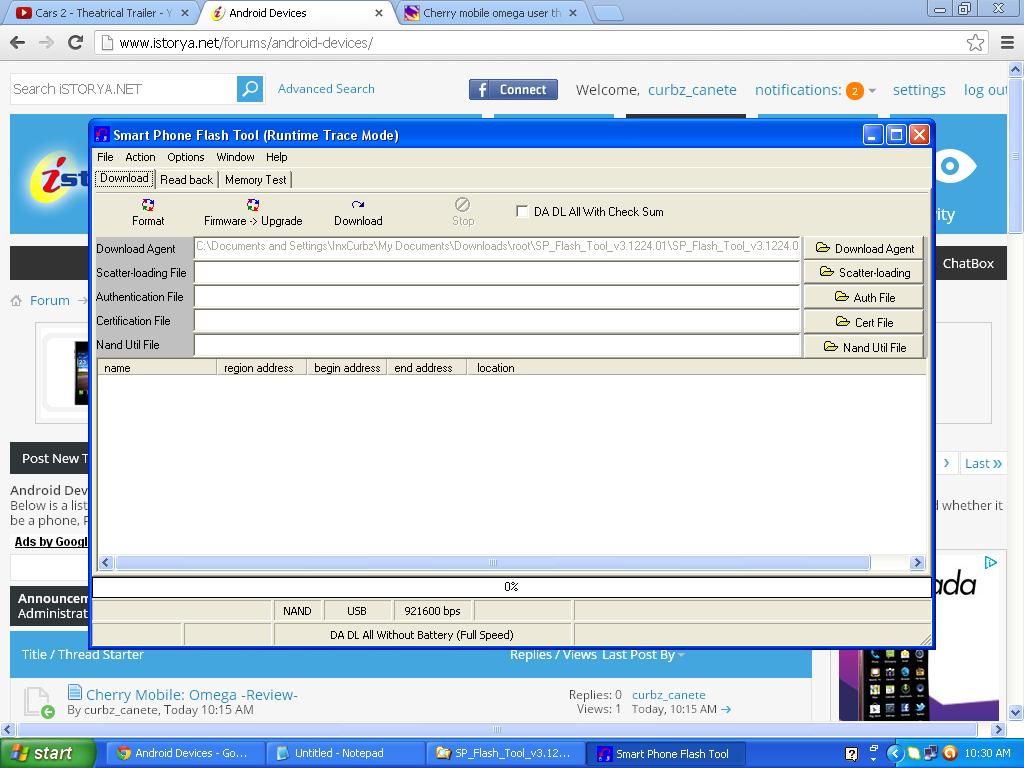Open the Window menu

[235, 157]
